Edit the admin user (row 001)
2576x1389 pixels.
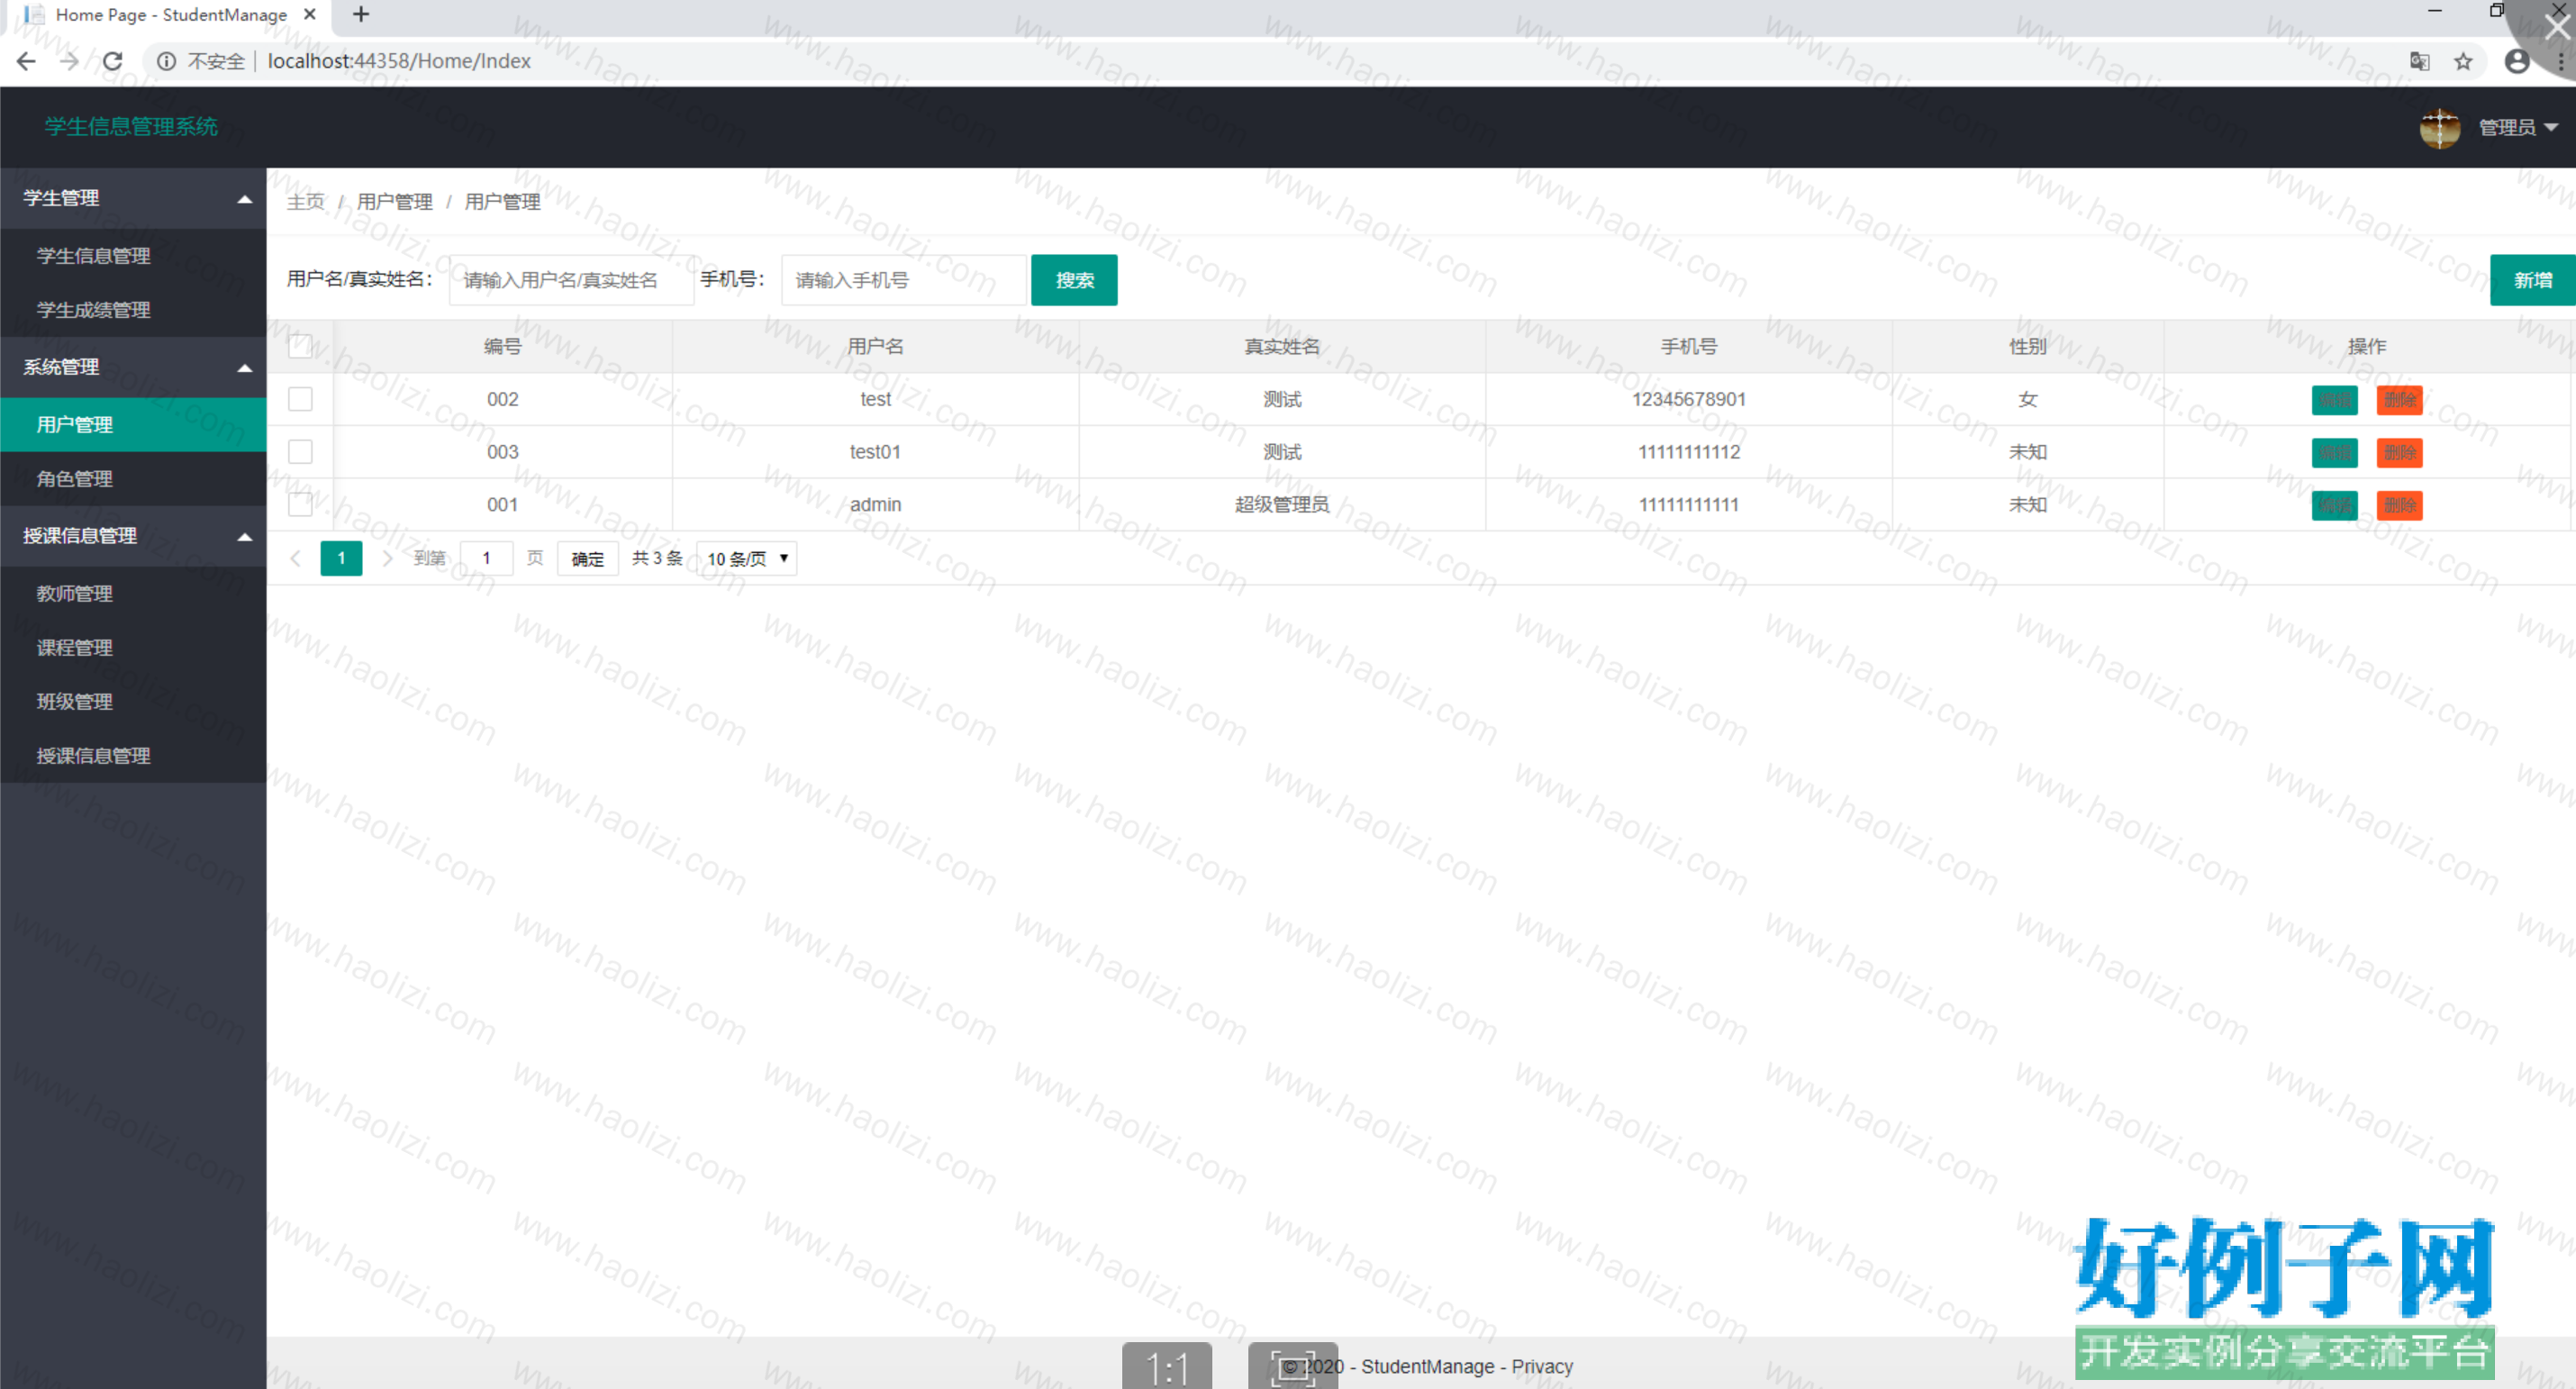tap(2334, 505)
